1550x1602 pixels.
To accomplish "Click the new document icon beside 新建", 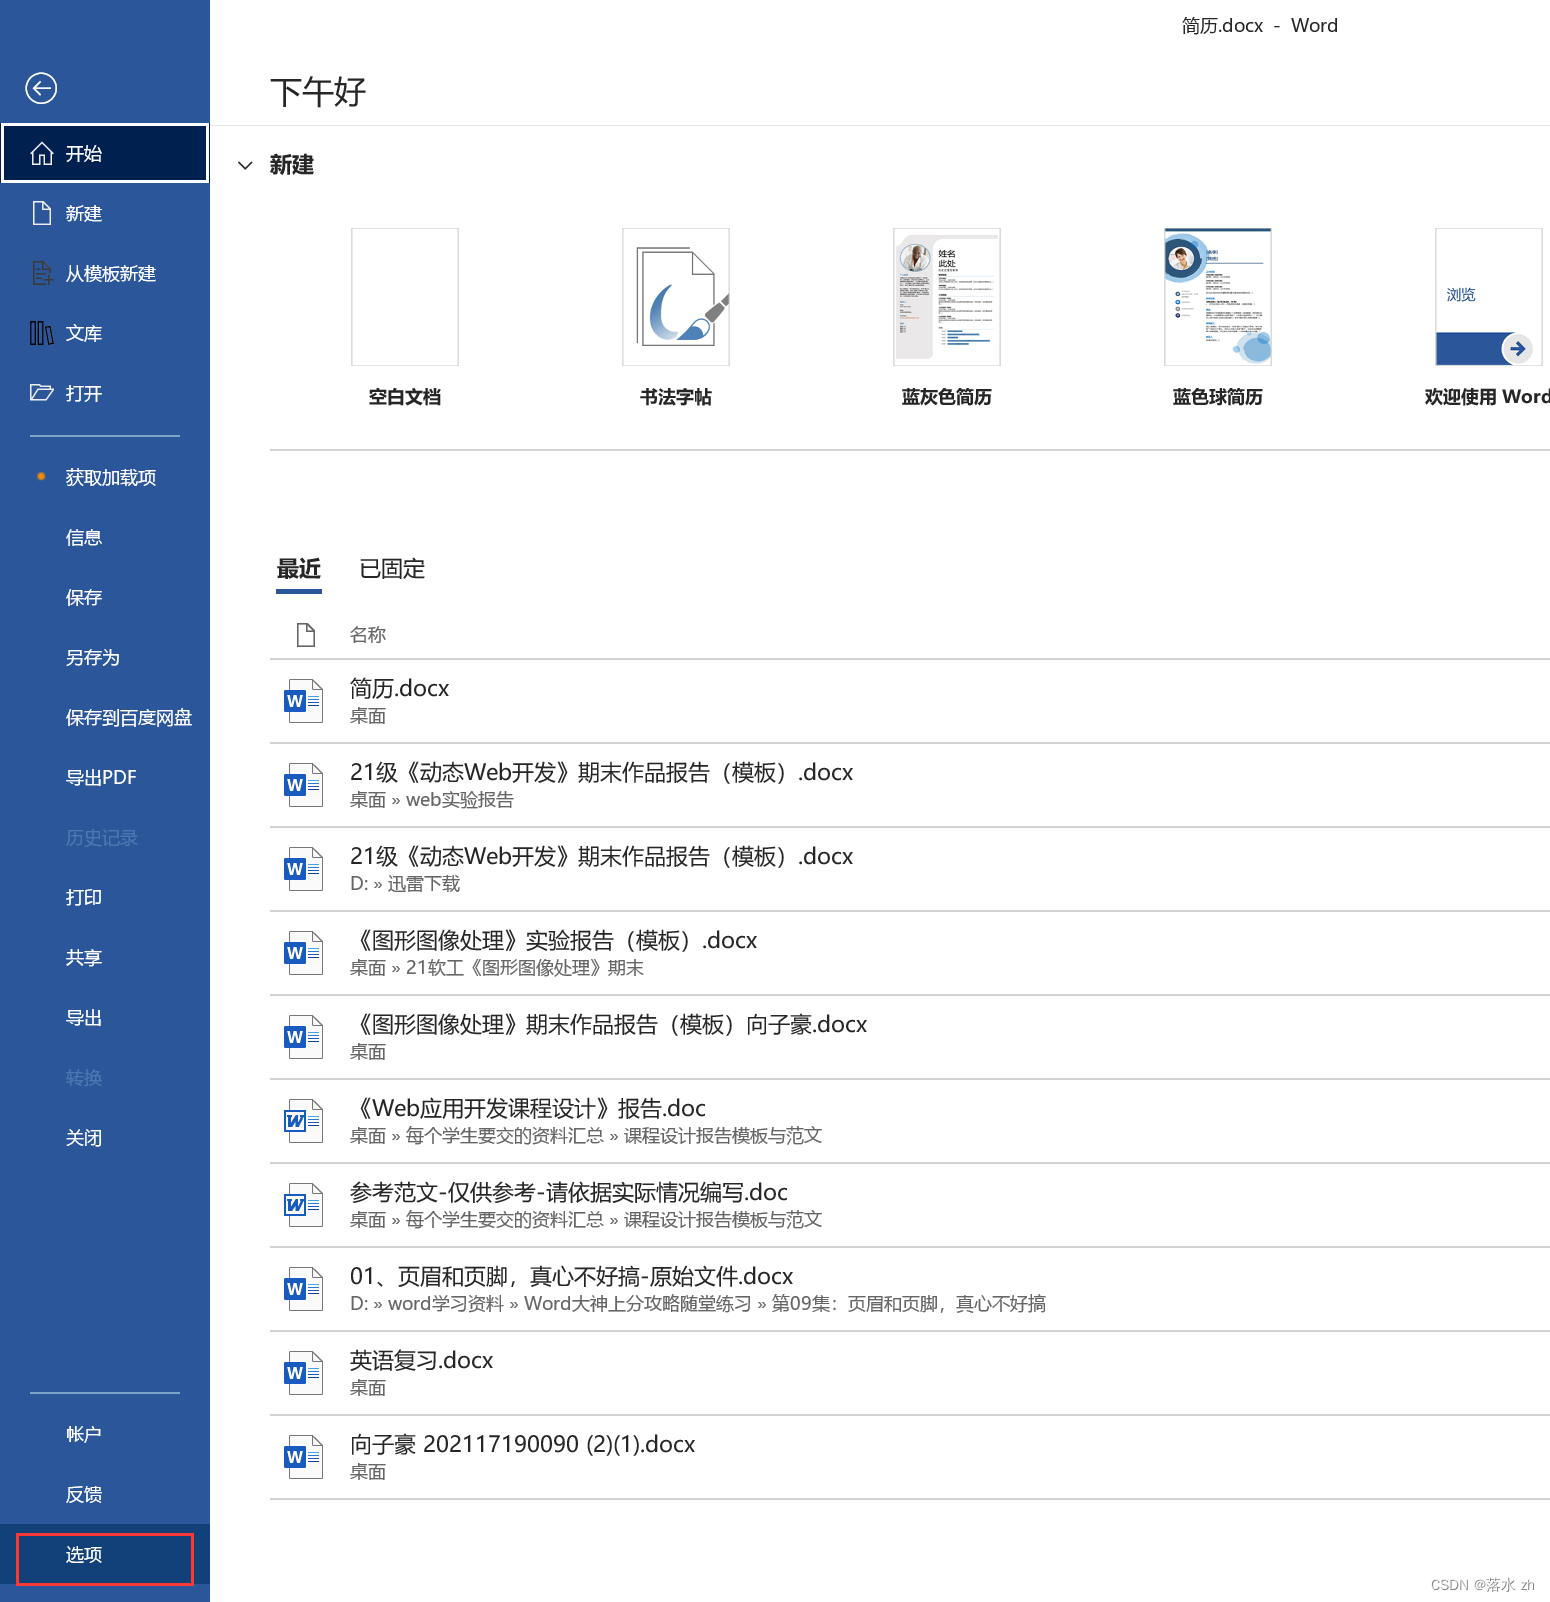I will tap(41, 213).
